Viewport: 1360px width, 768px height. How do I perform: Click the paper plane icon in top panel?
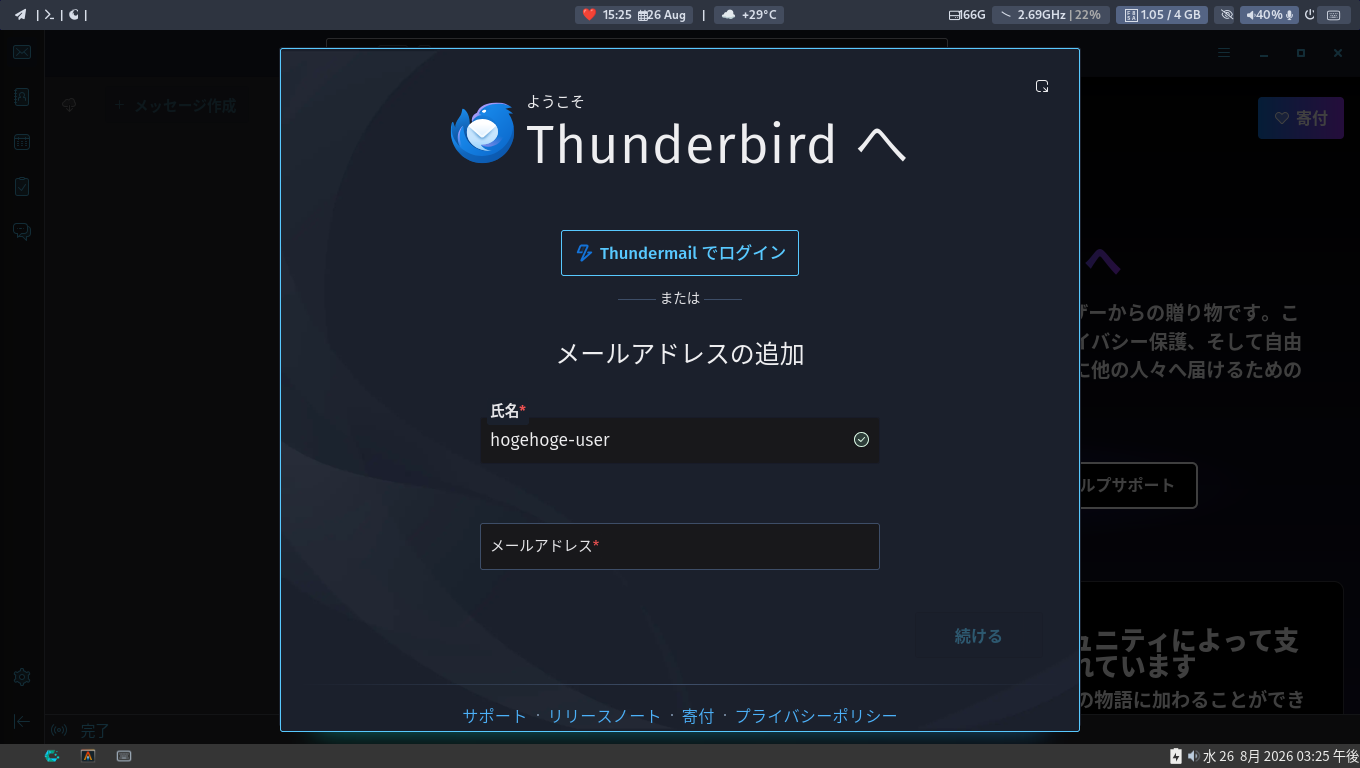[20, 14]
